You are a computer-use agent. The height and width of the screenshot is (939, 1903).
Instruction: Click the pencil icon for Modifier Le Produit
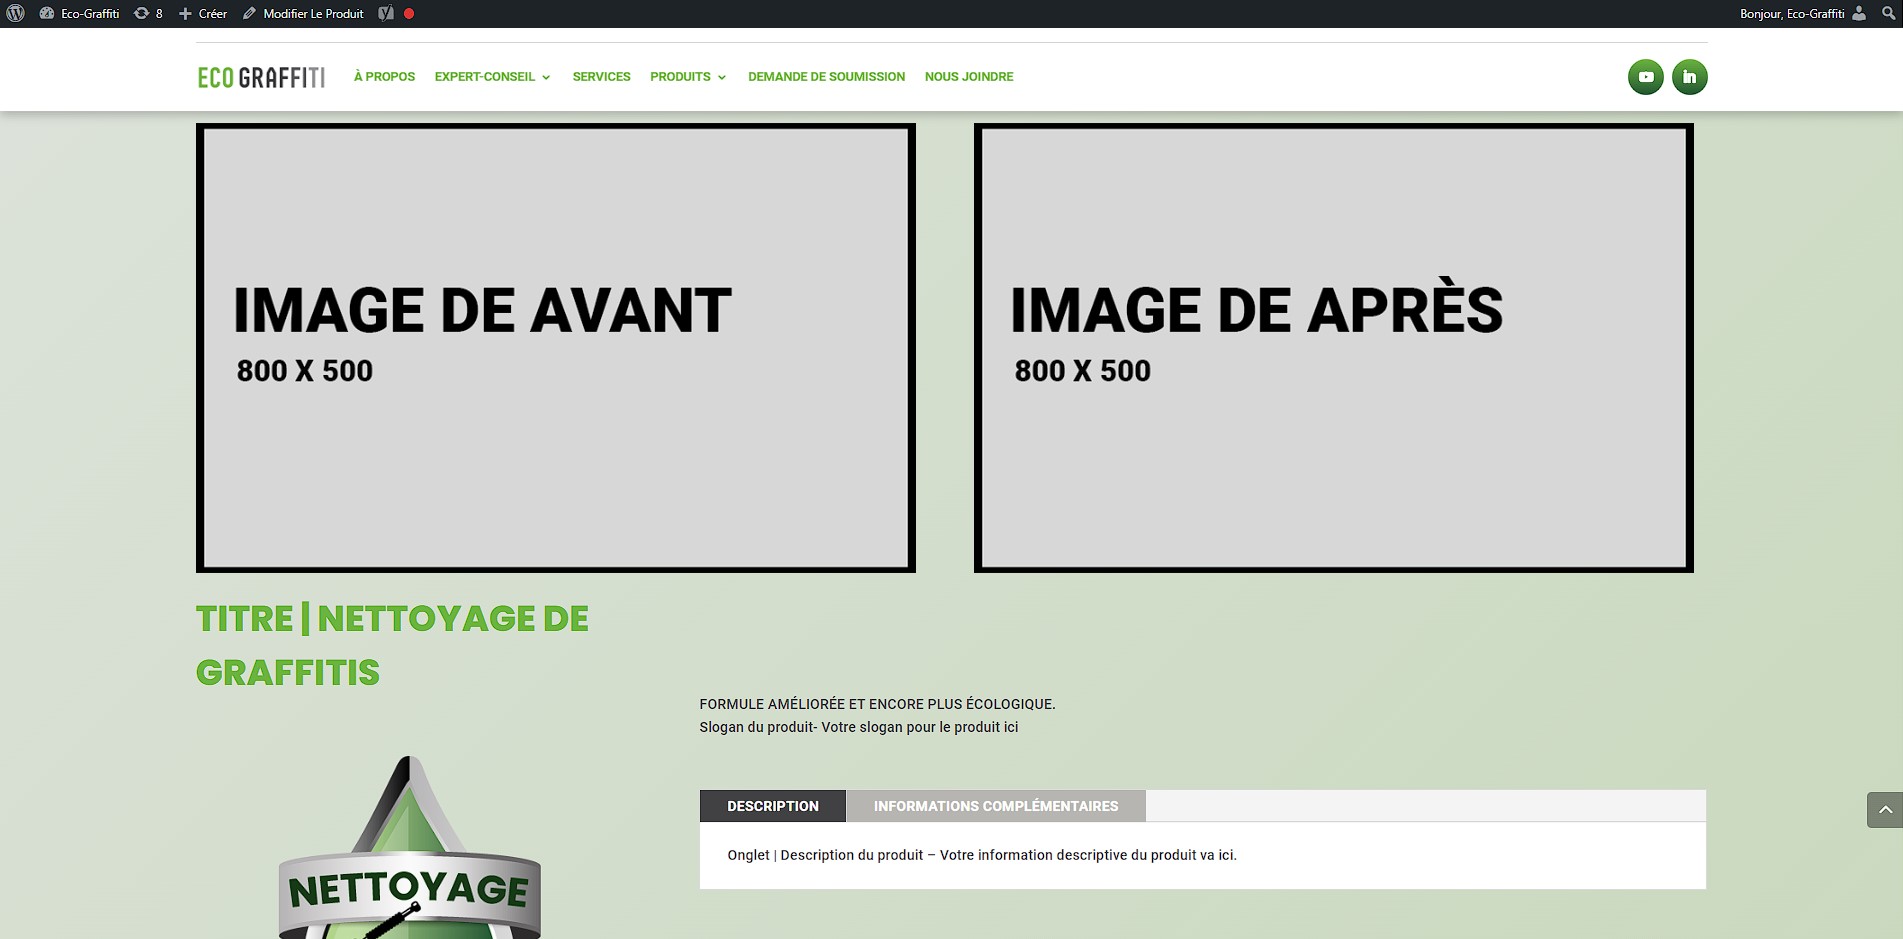[x=249, y=14]
